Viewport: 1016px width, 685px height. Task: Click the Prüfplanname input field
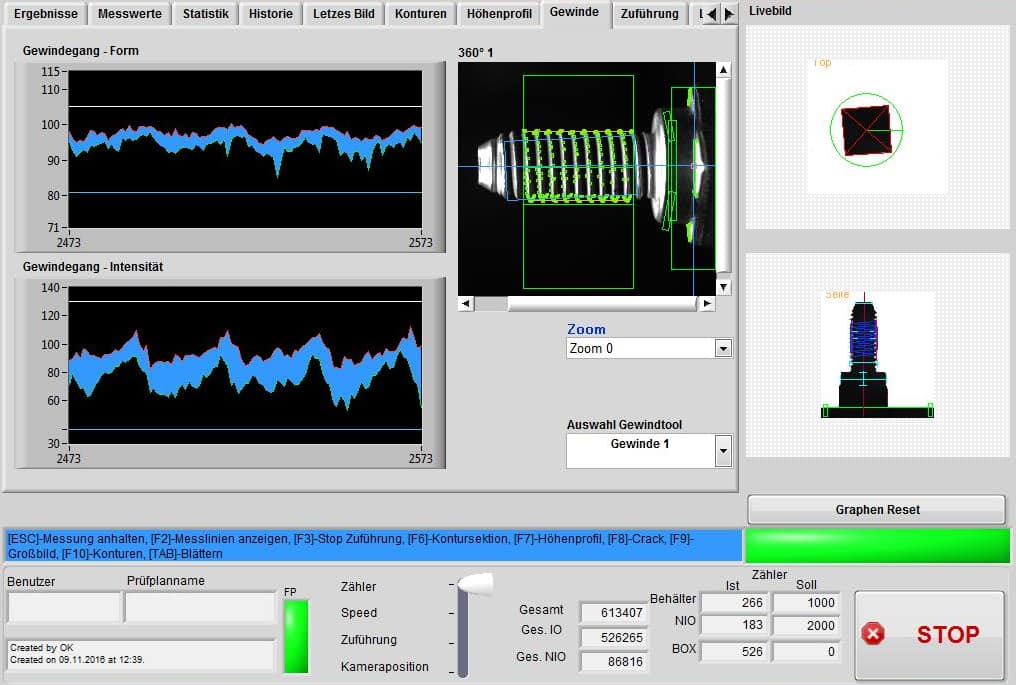tap(199, 607)
